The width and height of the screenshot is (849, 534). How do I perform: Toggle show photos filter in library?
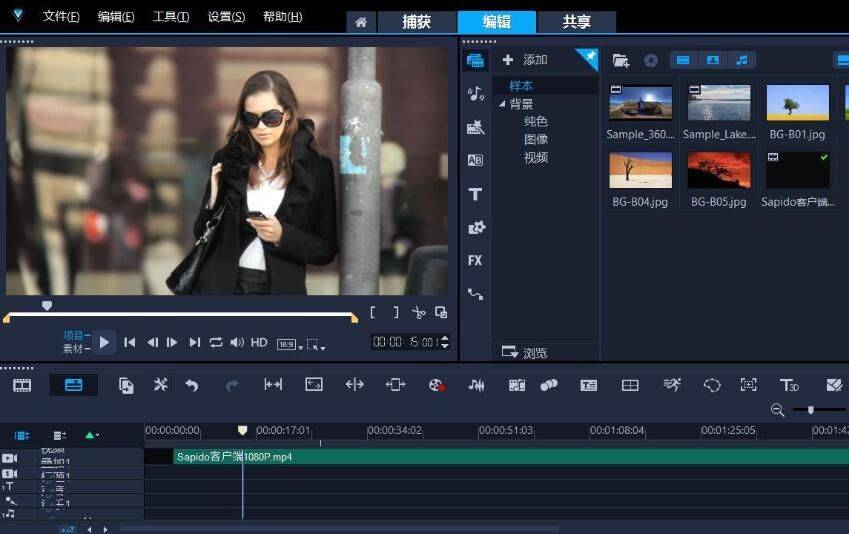coord(713,60)
